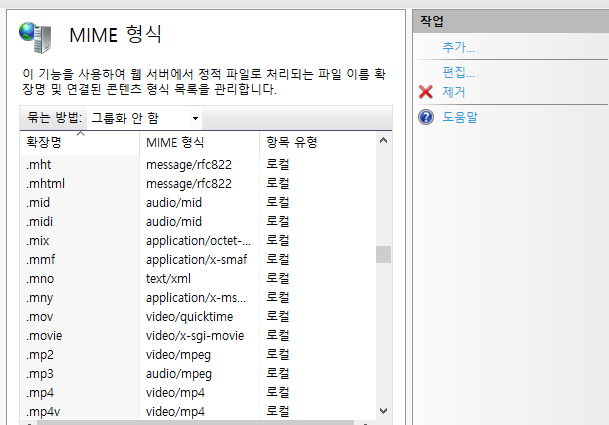Click the video/mp4 cell in .mp4v row
The image size is (609, 425).
(x=175, y=412)
